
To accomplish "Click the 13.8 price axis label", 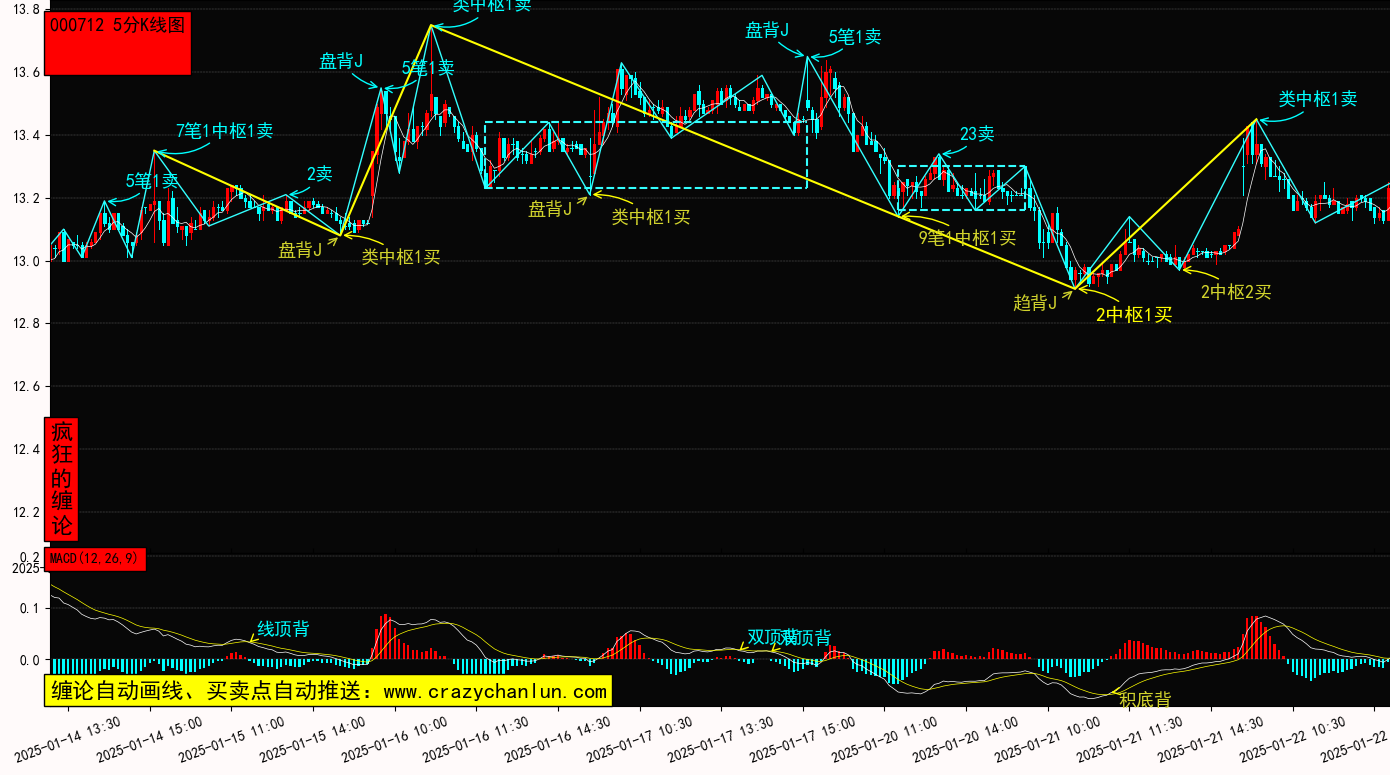I will 23,10.
